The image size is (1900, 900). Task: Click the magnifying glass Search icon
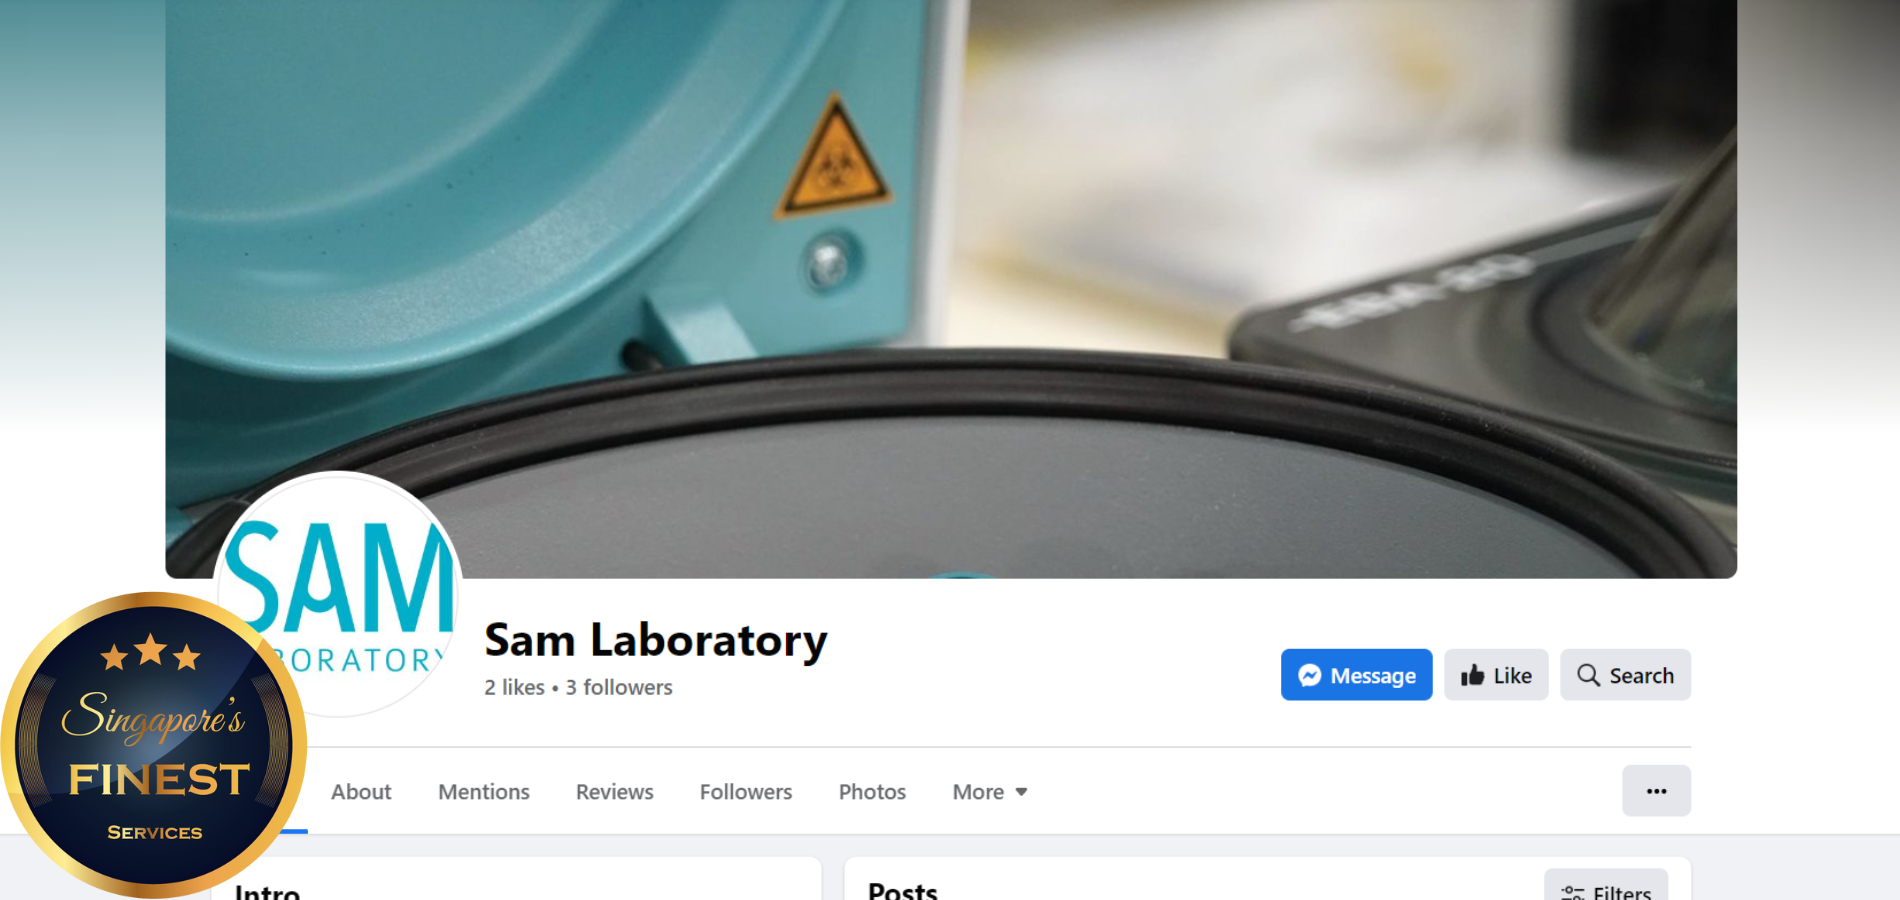tap(1588, 675)
